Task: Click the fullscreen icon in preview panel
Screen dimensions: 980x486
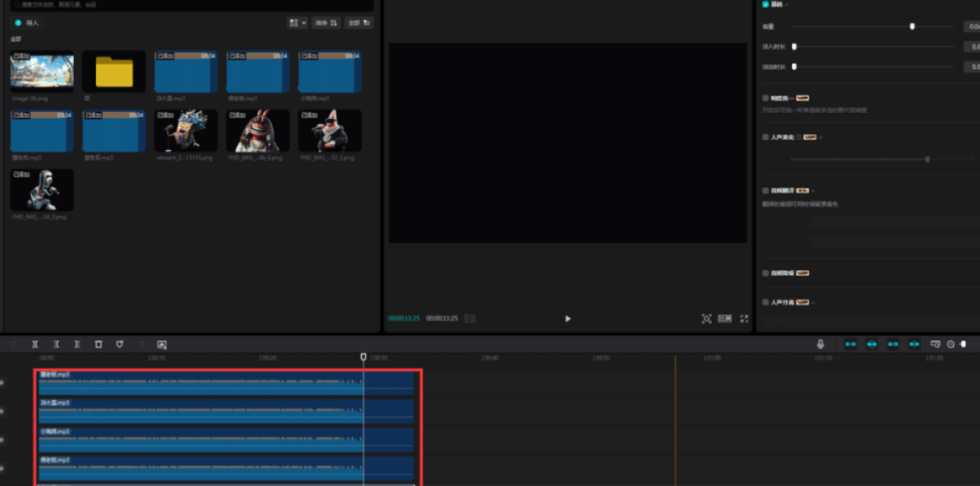Action: point(744,318)
